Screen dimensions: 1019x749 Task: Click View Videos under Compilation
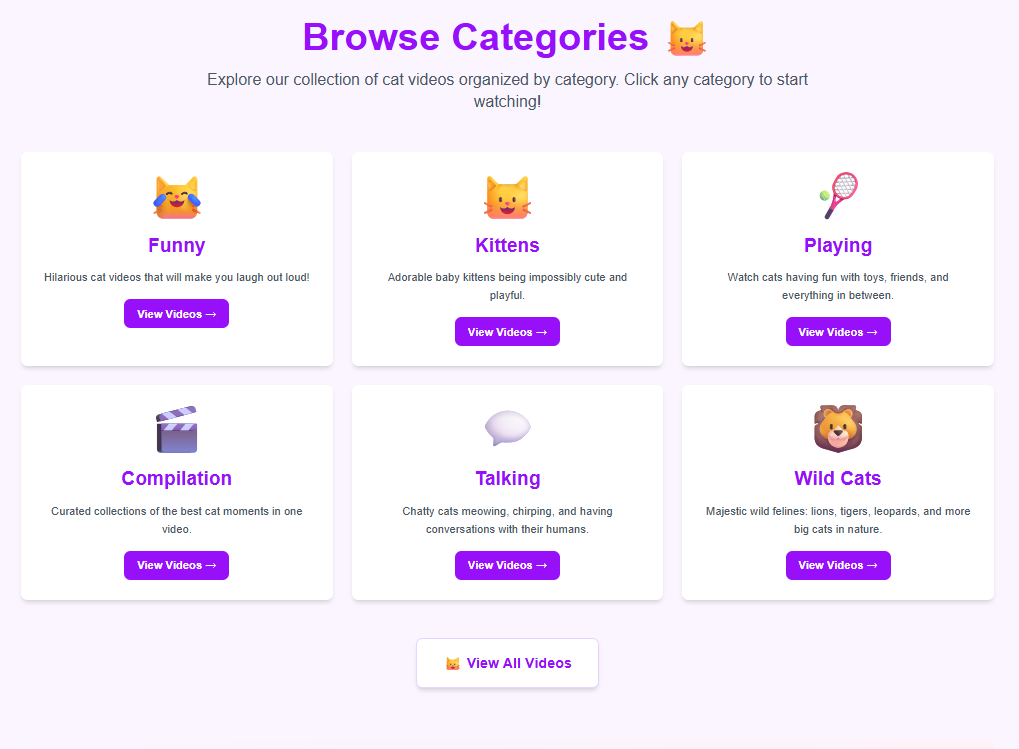coord(176,565)
